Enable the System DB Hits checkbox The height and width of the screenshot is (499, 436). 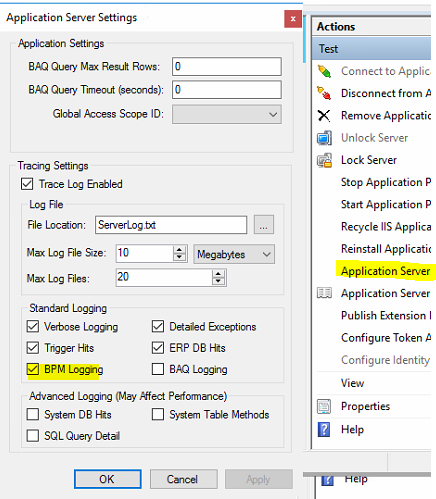click(x=33, y=414)
